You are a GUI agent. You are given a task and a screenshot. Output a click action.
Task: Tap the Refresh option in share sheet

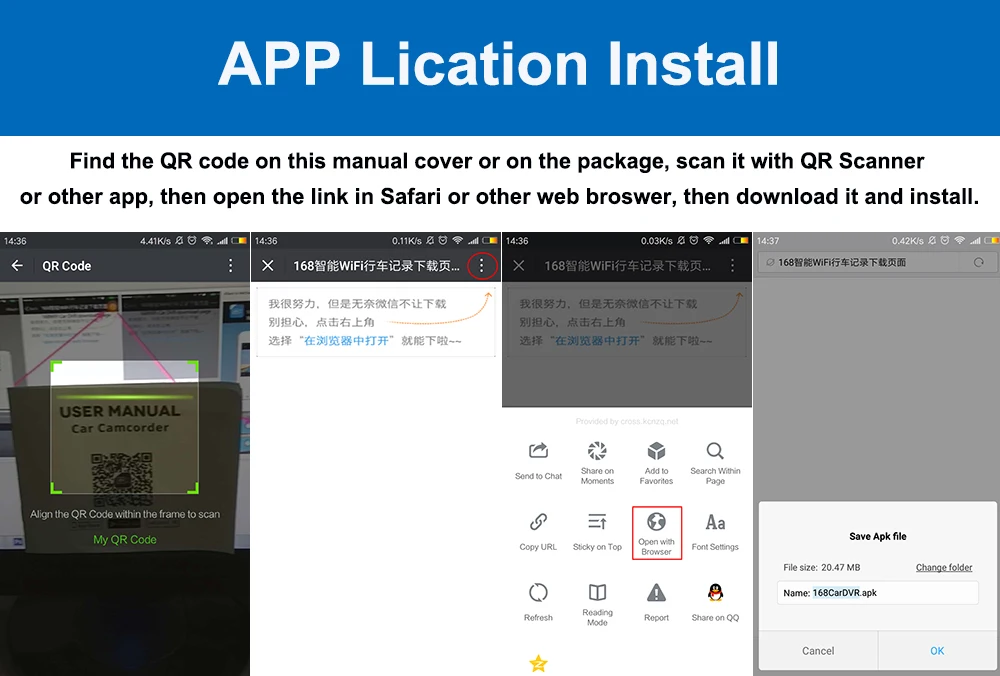point(538,602)
